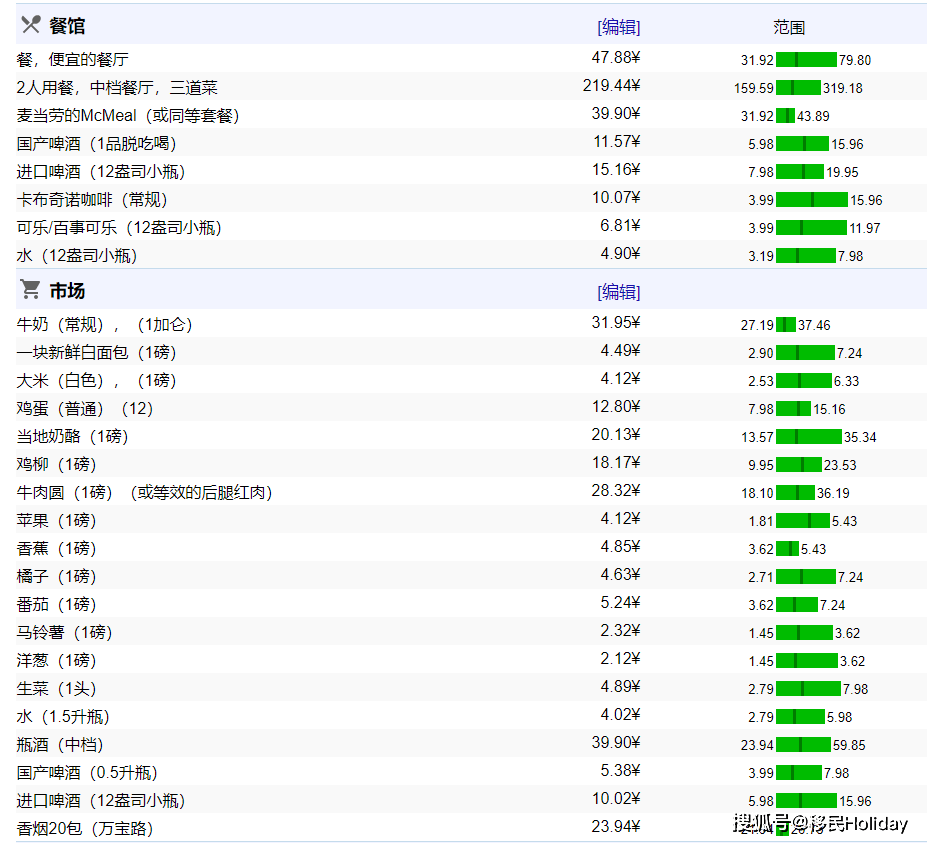The width and height of the screenshot is (927, 843).
Task: Select 瓶酒（中档）row label
Action: 60,744
